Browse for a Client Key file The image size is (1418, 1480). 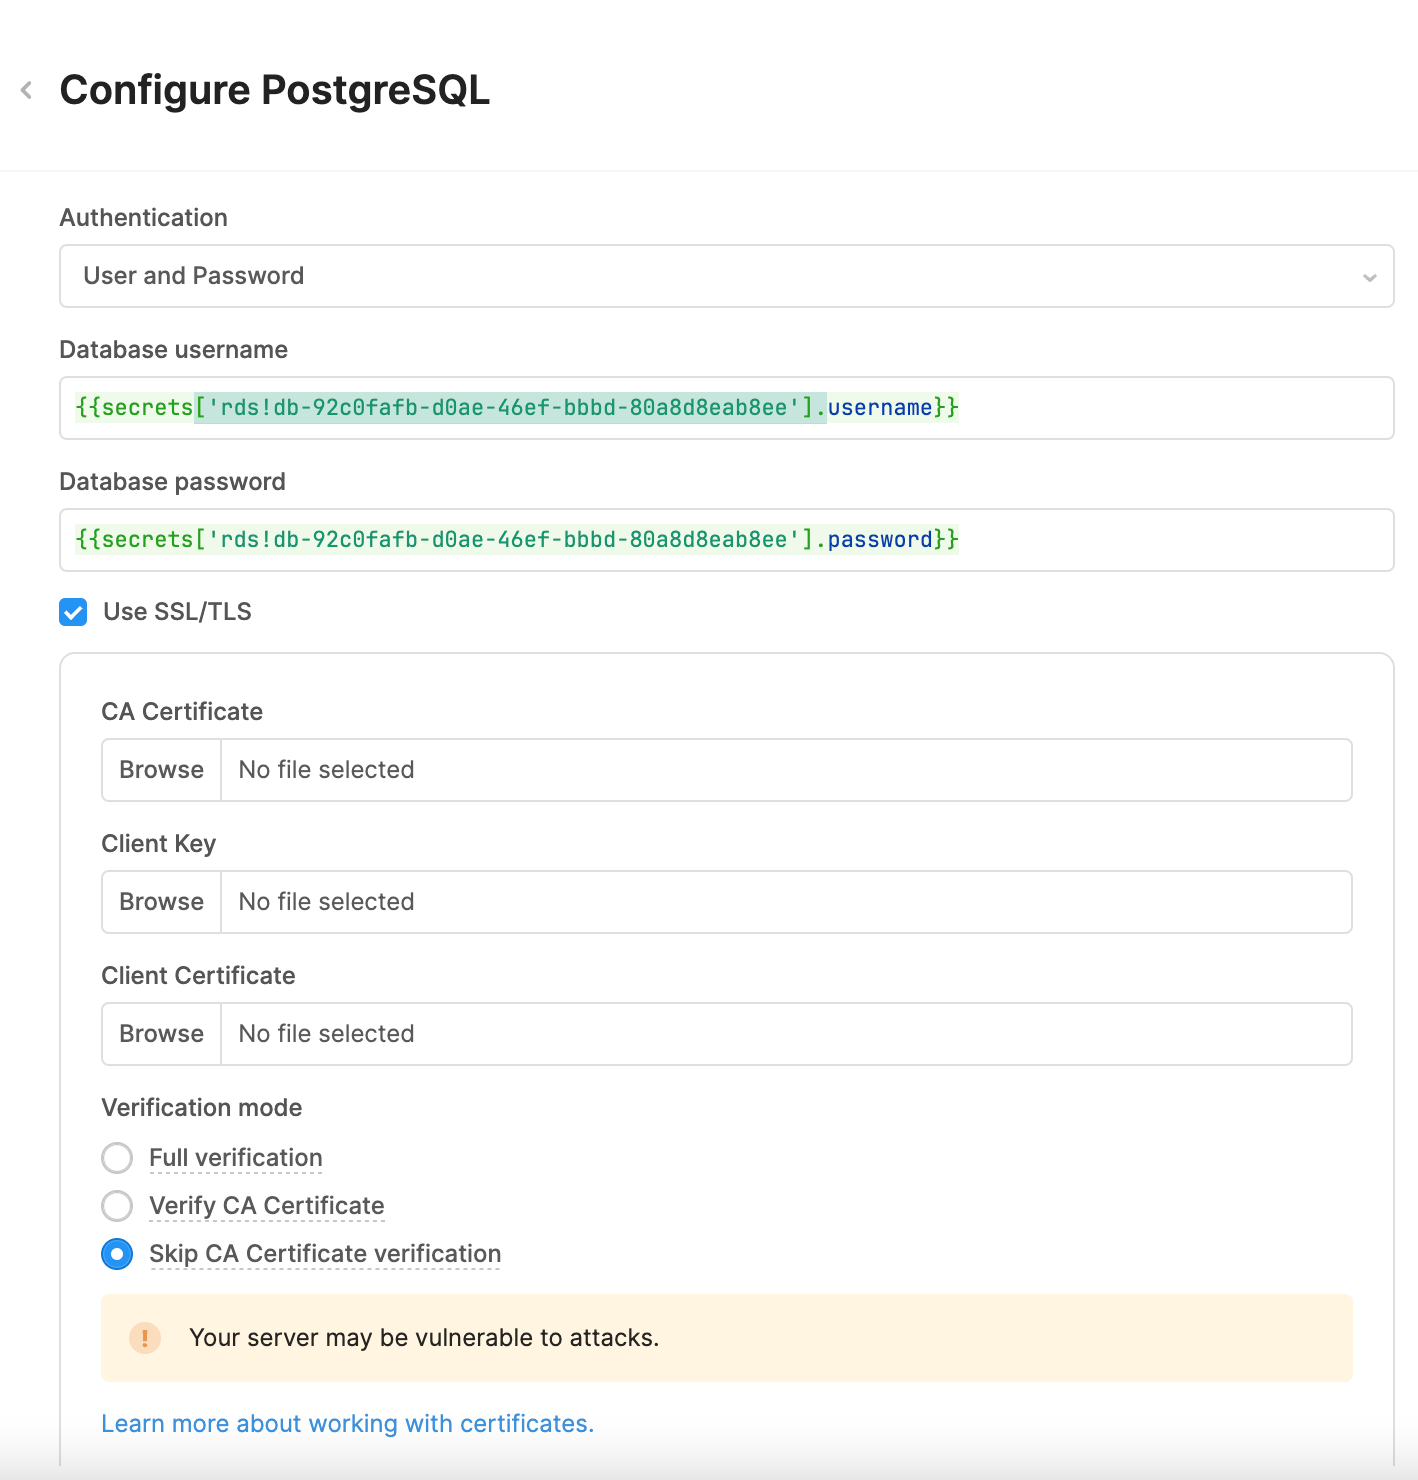(x=161, y=902)
